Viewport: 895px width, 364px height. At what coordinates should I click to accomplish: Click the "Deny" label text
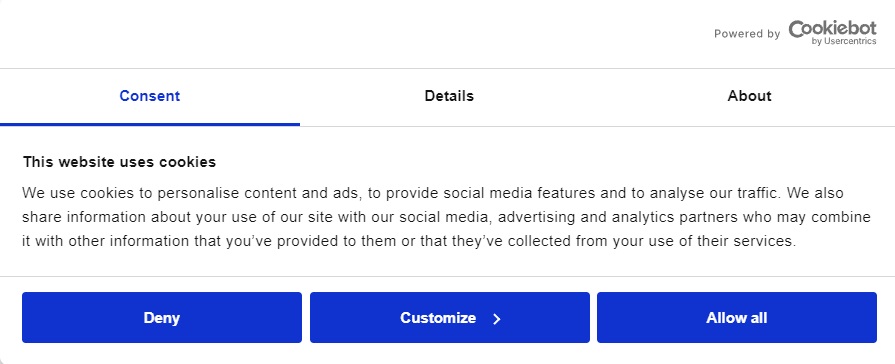[x=162, y=318]
